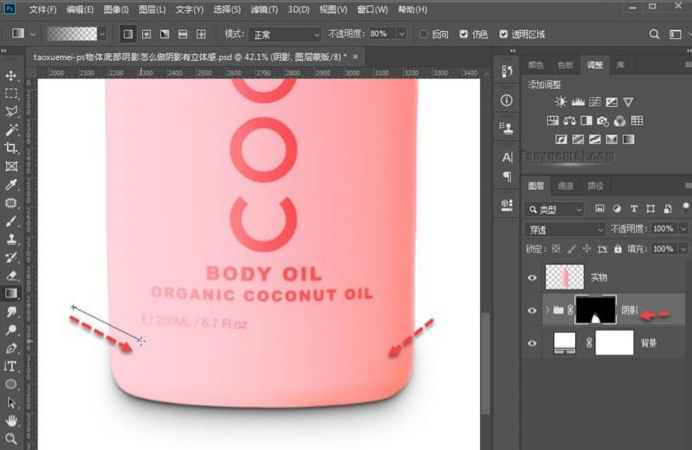
Task: Select the Ellipse shape tool
Action: (x=11, y=384)
